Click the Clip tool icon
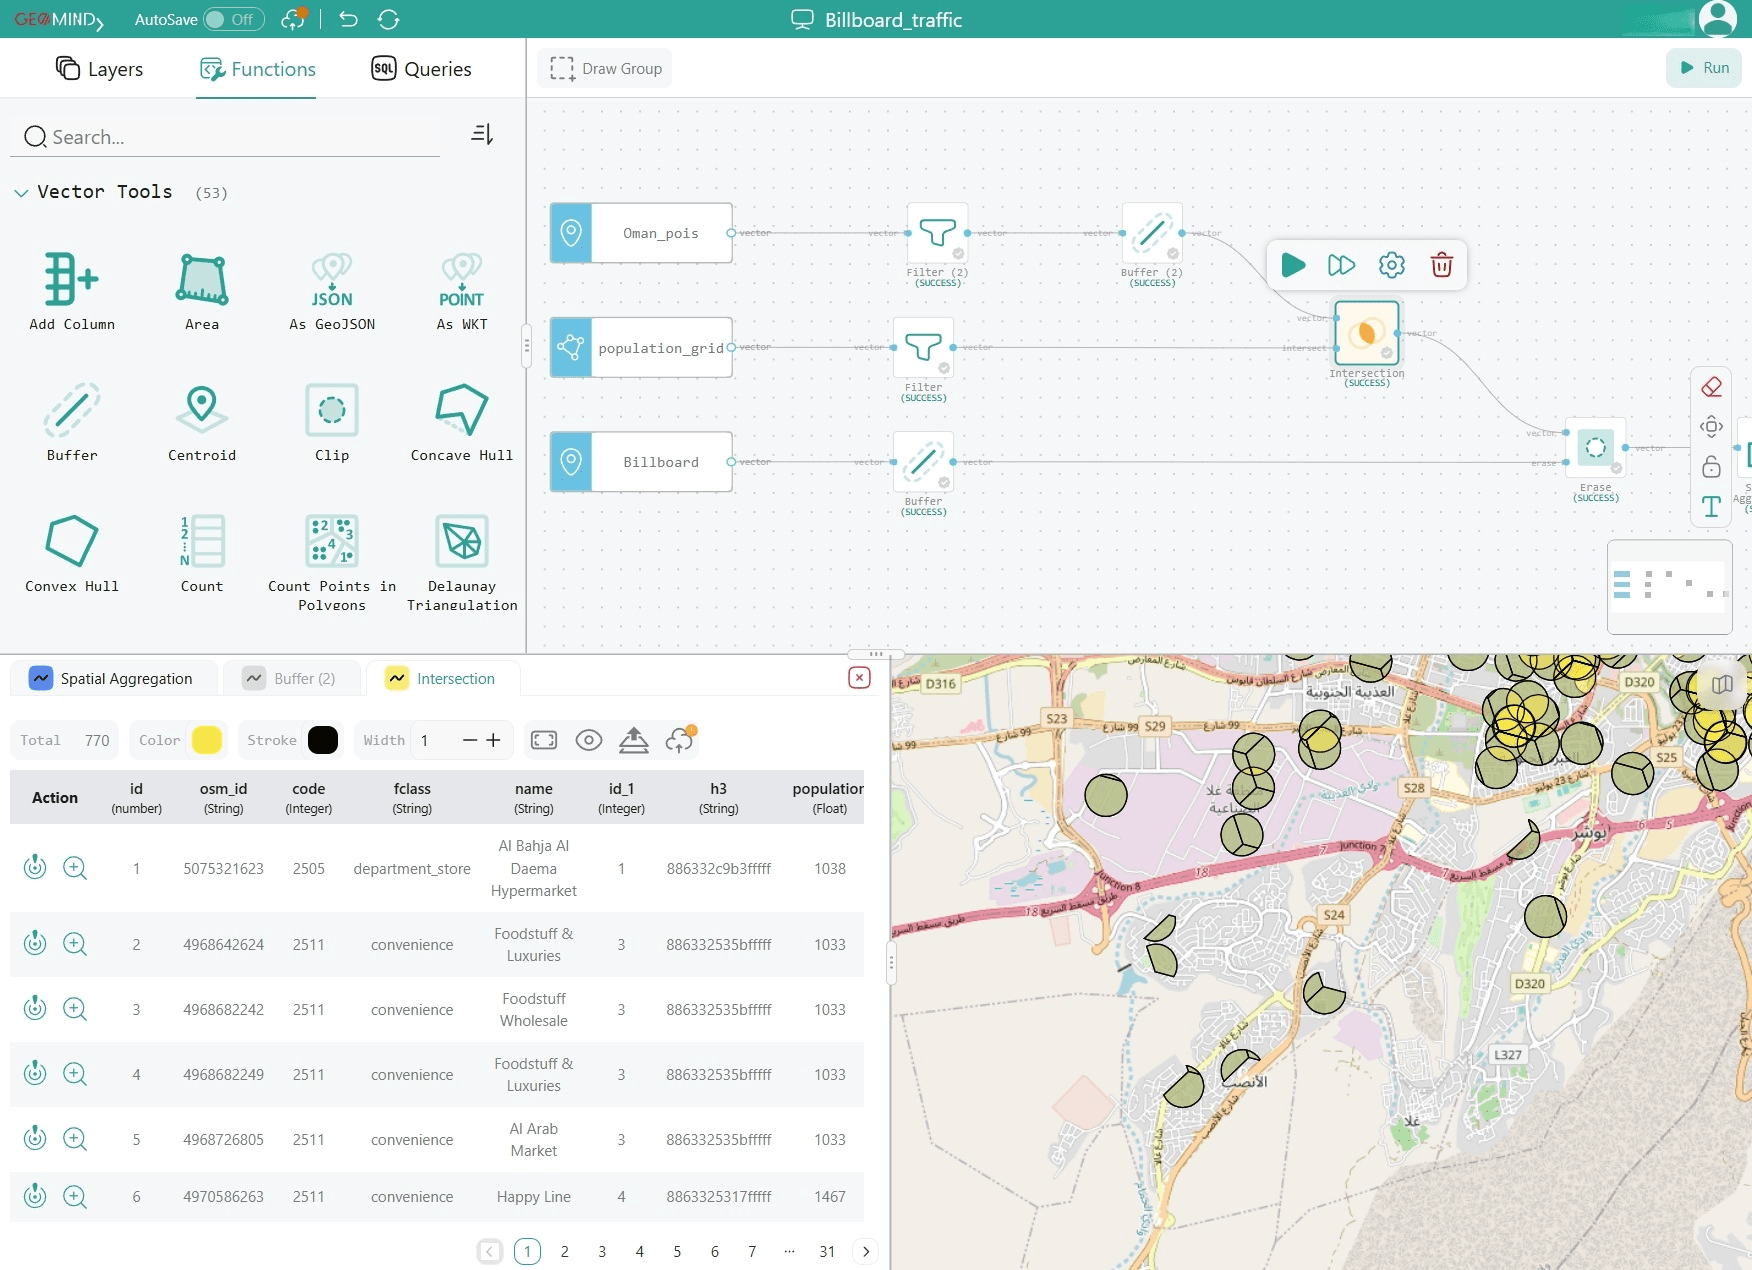 point(332,412)
